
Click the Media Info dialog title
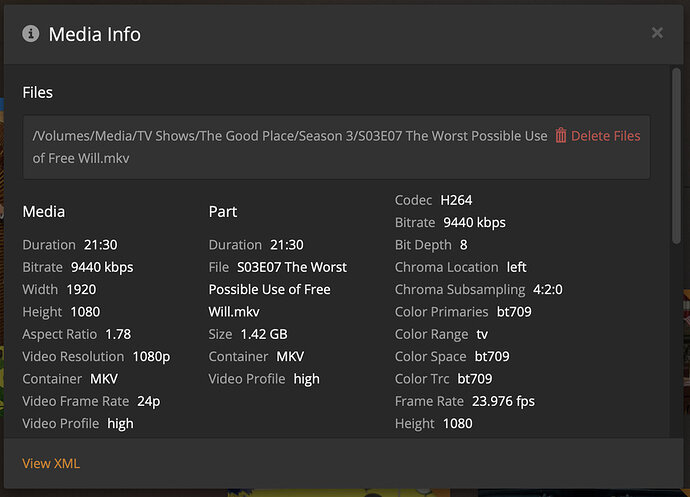95,34
